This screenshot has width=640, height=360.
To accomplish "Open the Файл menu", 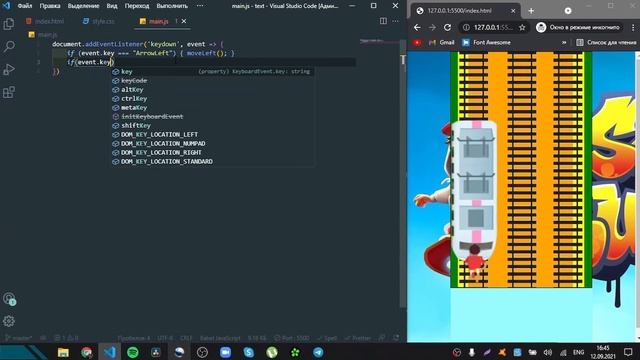I will pos(25,6).
